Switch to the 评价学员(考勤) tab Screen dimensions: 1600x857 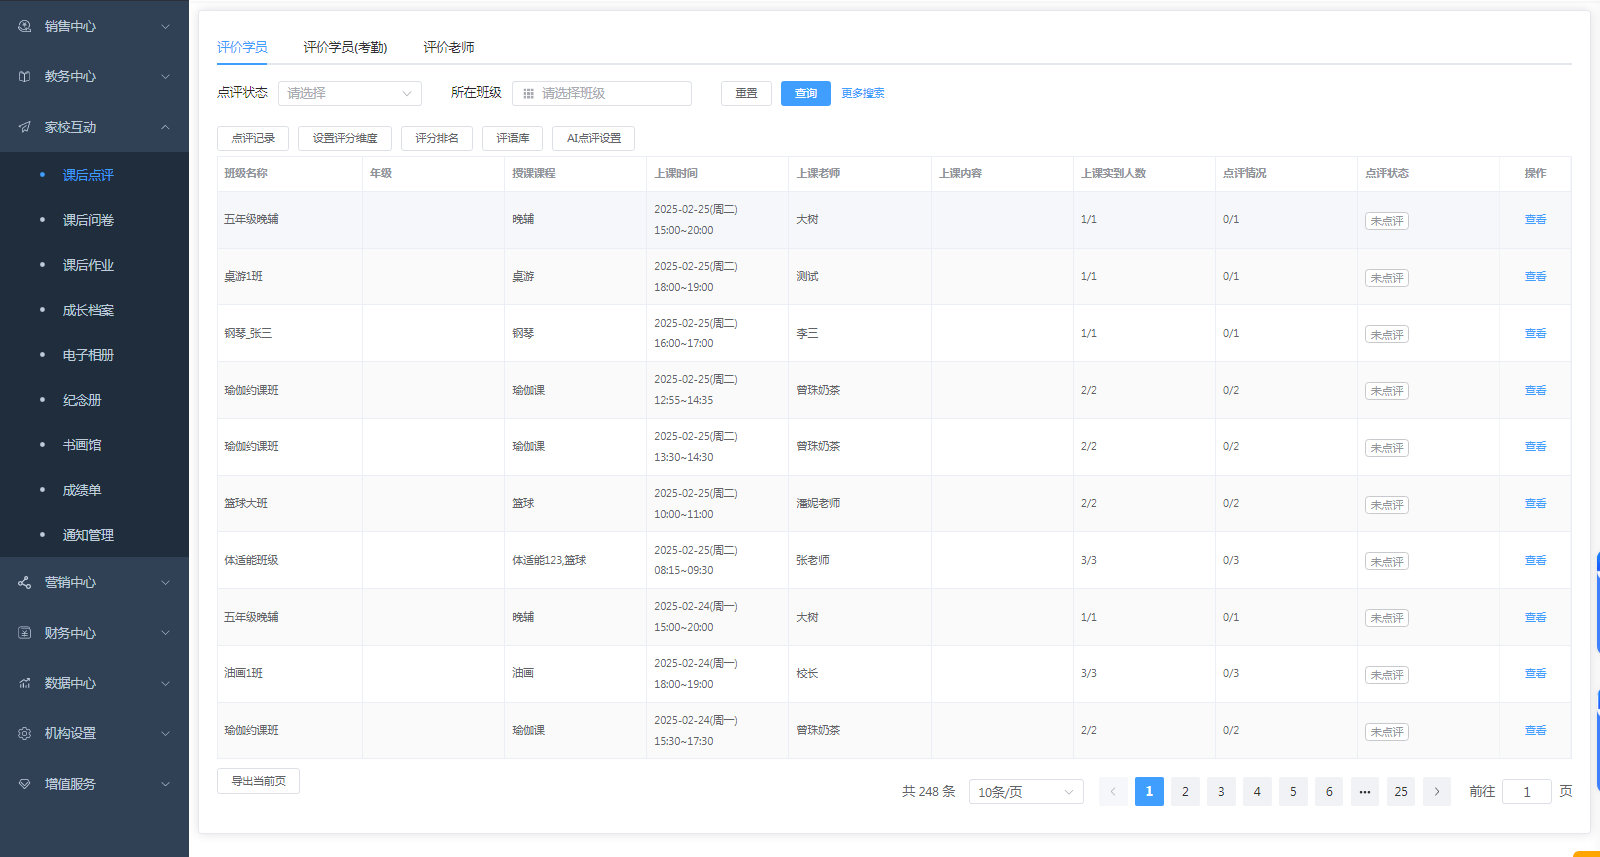[345, 47]
